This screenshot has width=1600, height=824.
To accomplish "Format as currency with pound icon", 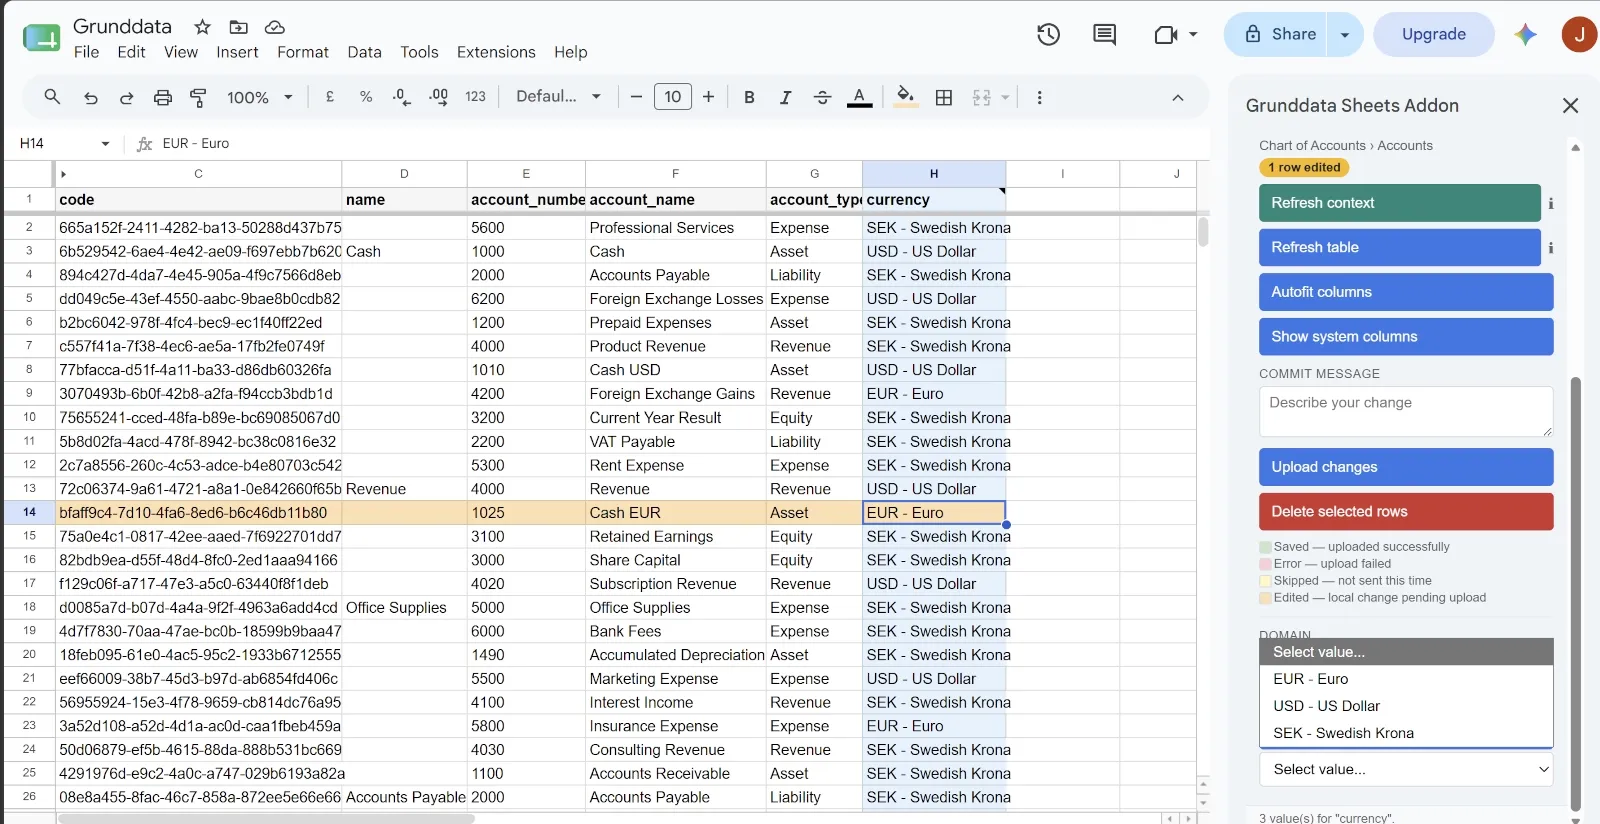I will tap(330, 97).
